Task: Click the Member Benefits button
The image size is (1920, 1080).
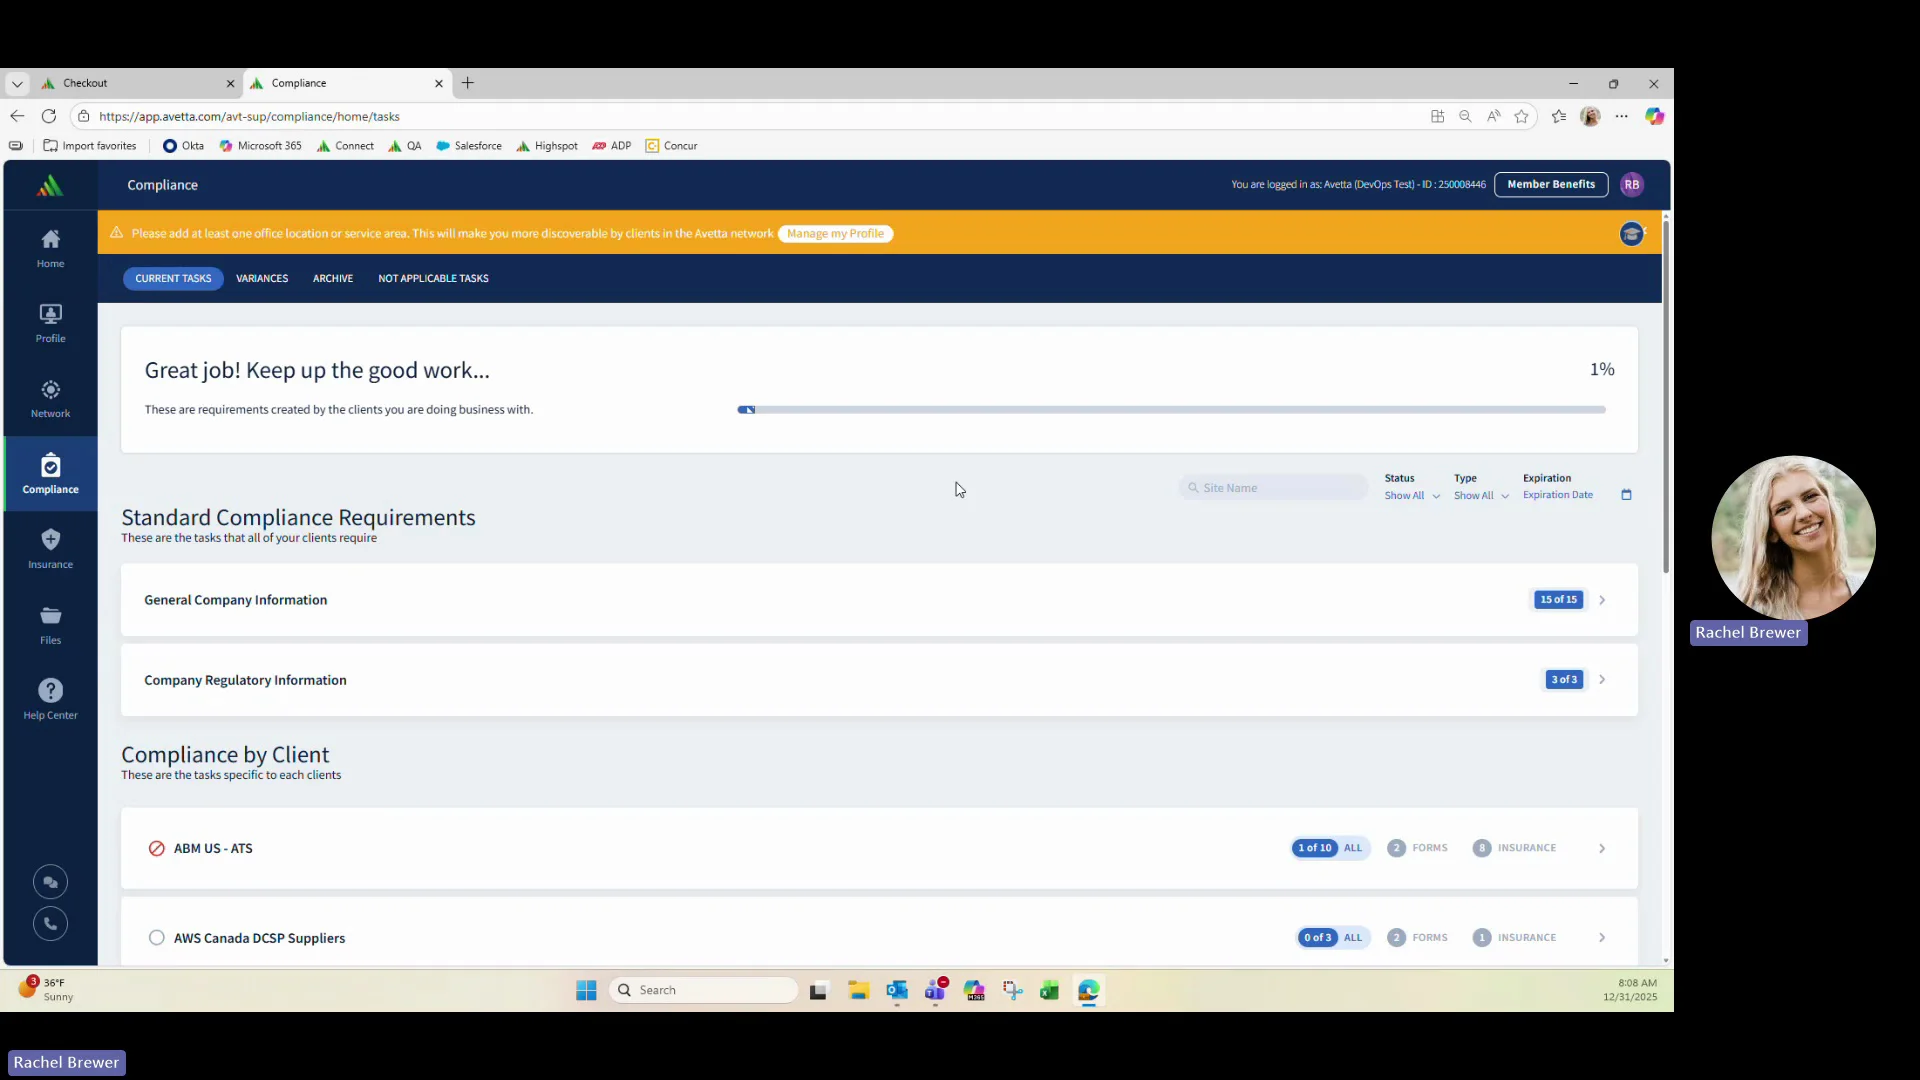Action: pos(1550,184)
